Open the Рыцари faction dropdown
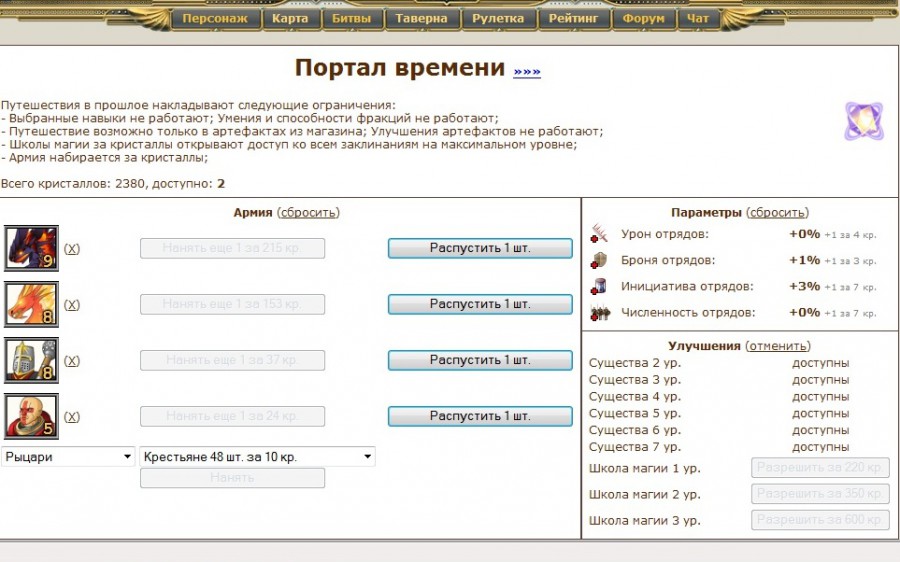Viewport: 900px width, 562px height. click(68, 457)
